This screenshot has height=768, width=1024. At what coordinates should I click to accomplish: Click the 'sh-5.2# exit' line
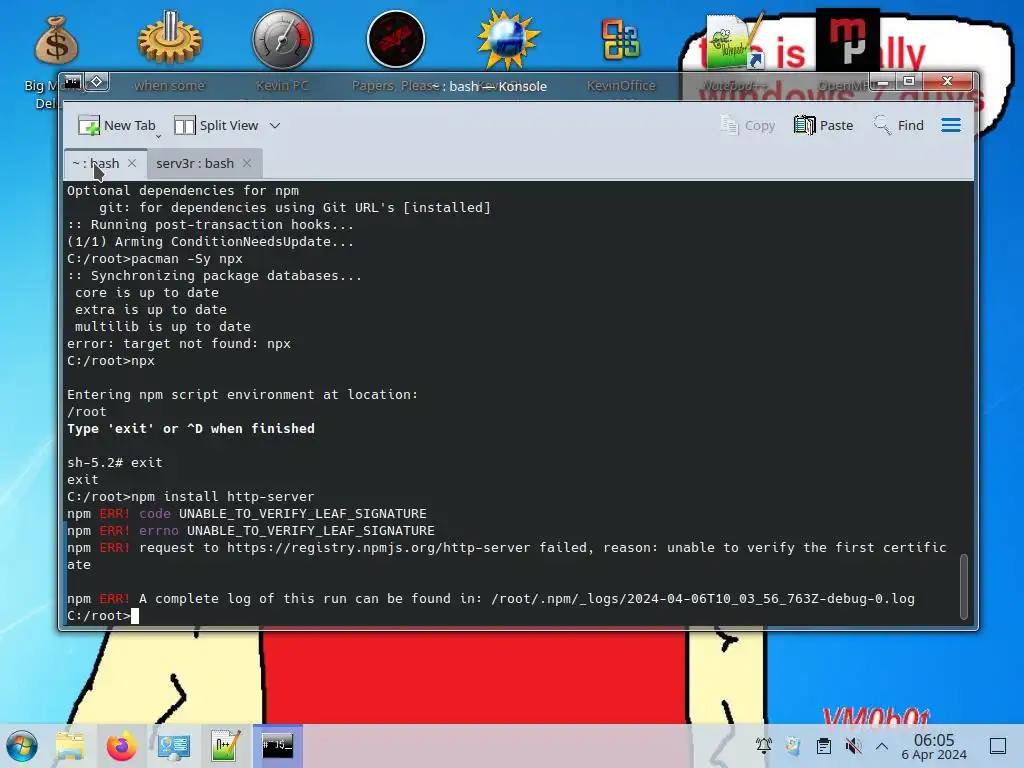[114, 463]
